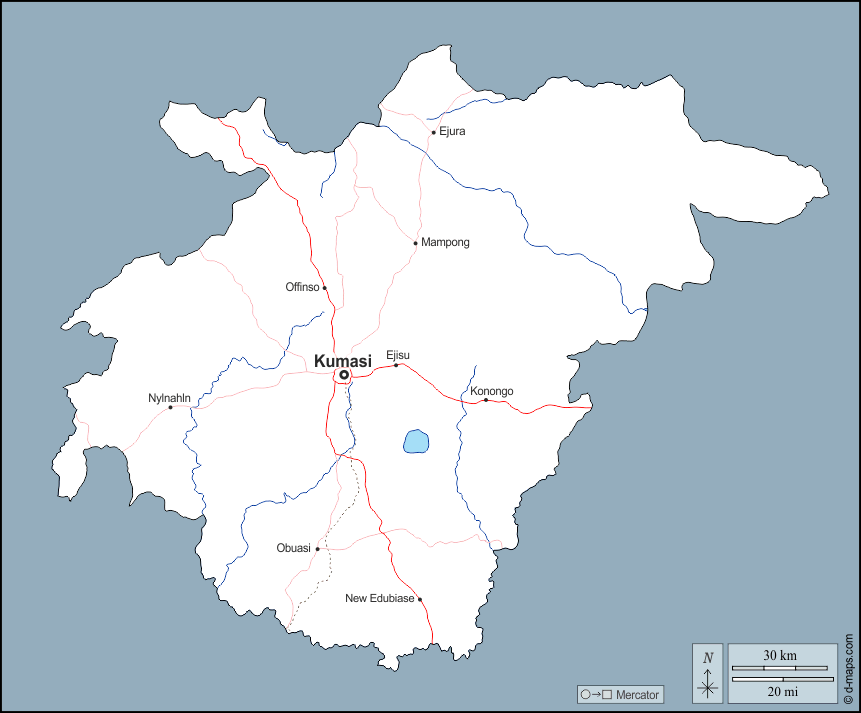Viewport: 861px width, 713px height.
Task: Click the north arrow compass icon
Action: coord(708,673)
